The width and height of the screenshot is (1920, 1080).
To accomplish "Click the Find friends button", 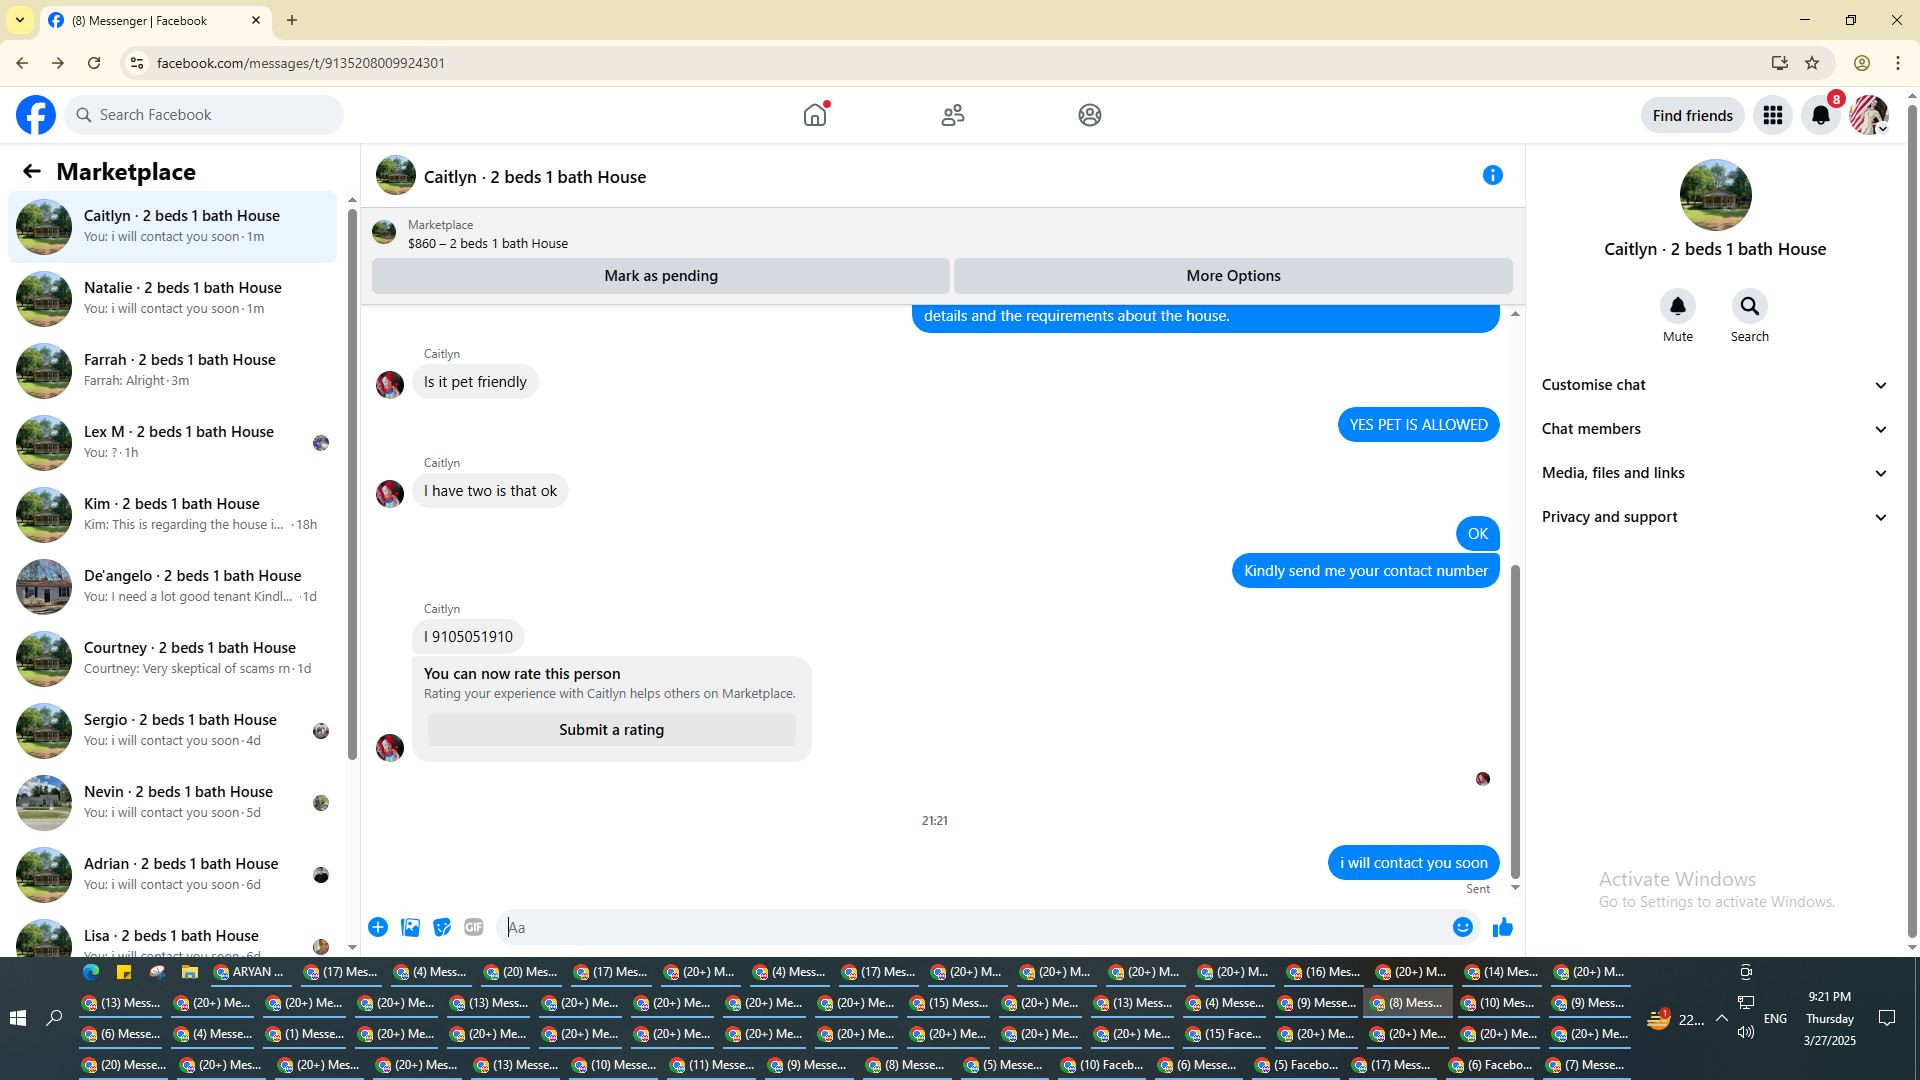I will 1692,115.
